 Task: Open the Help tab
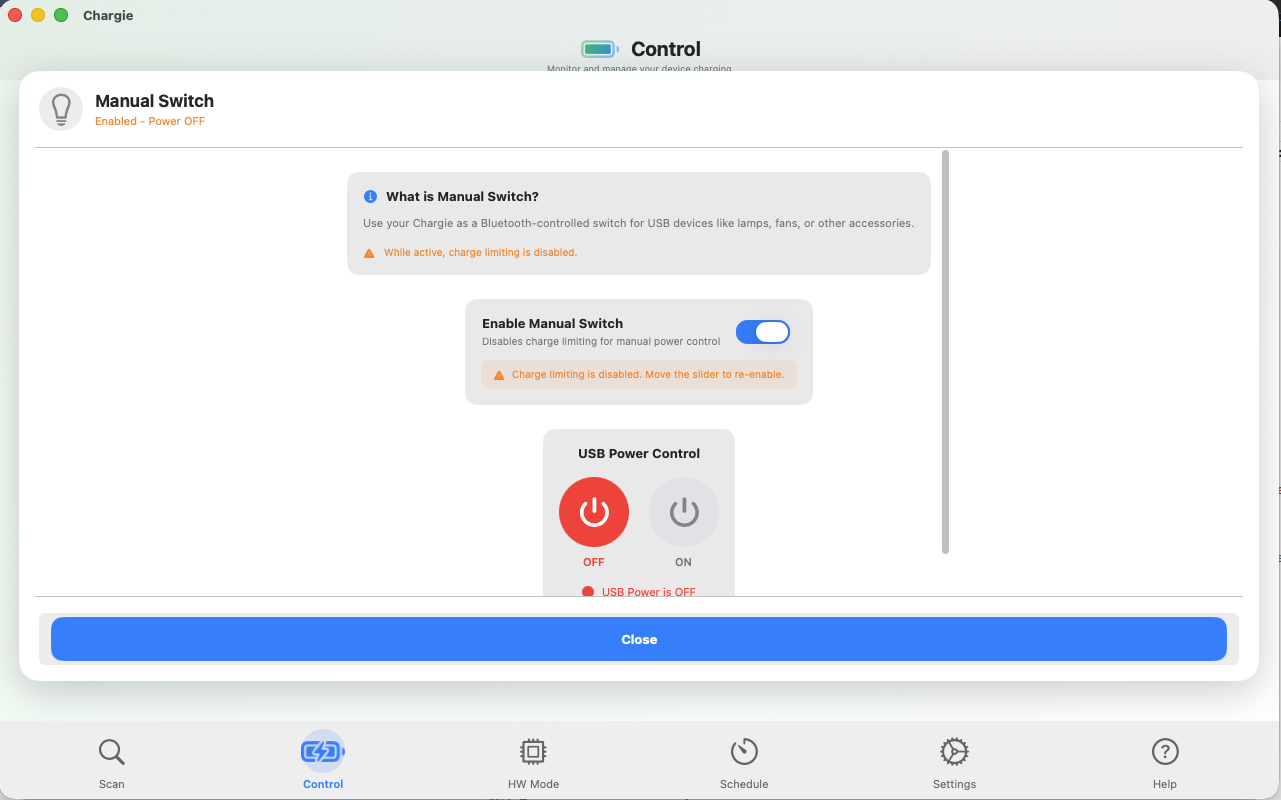tap(1164, 762)
